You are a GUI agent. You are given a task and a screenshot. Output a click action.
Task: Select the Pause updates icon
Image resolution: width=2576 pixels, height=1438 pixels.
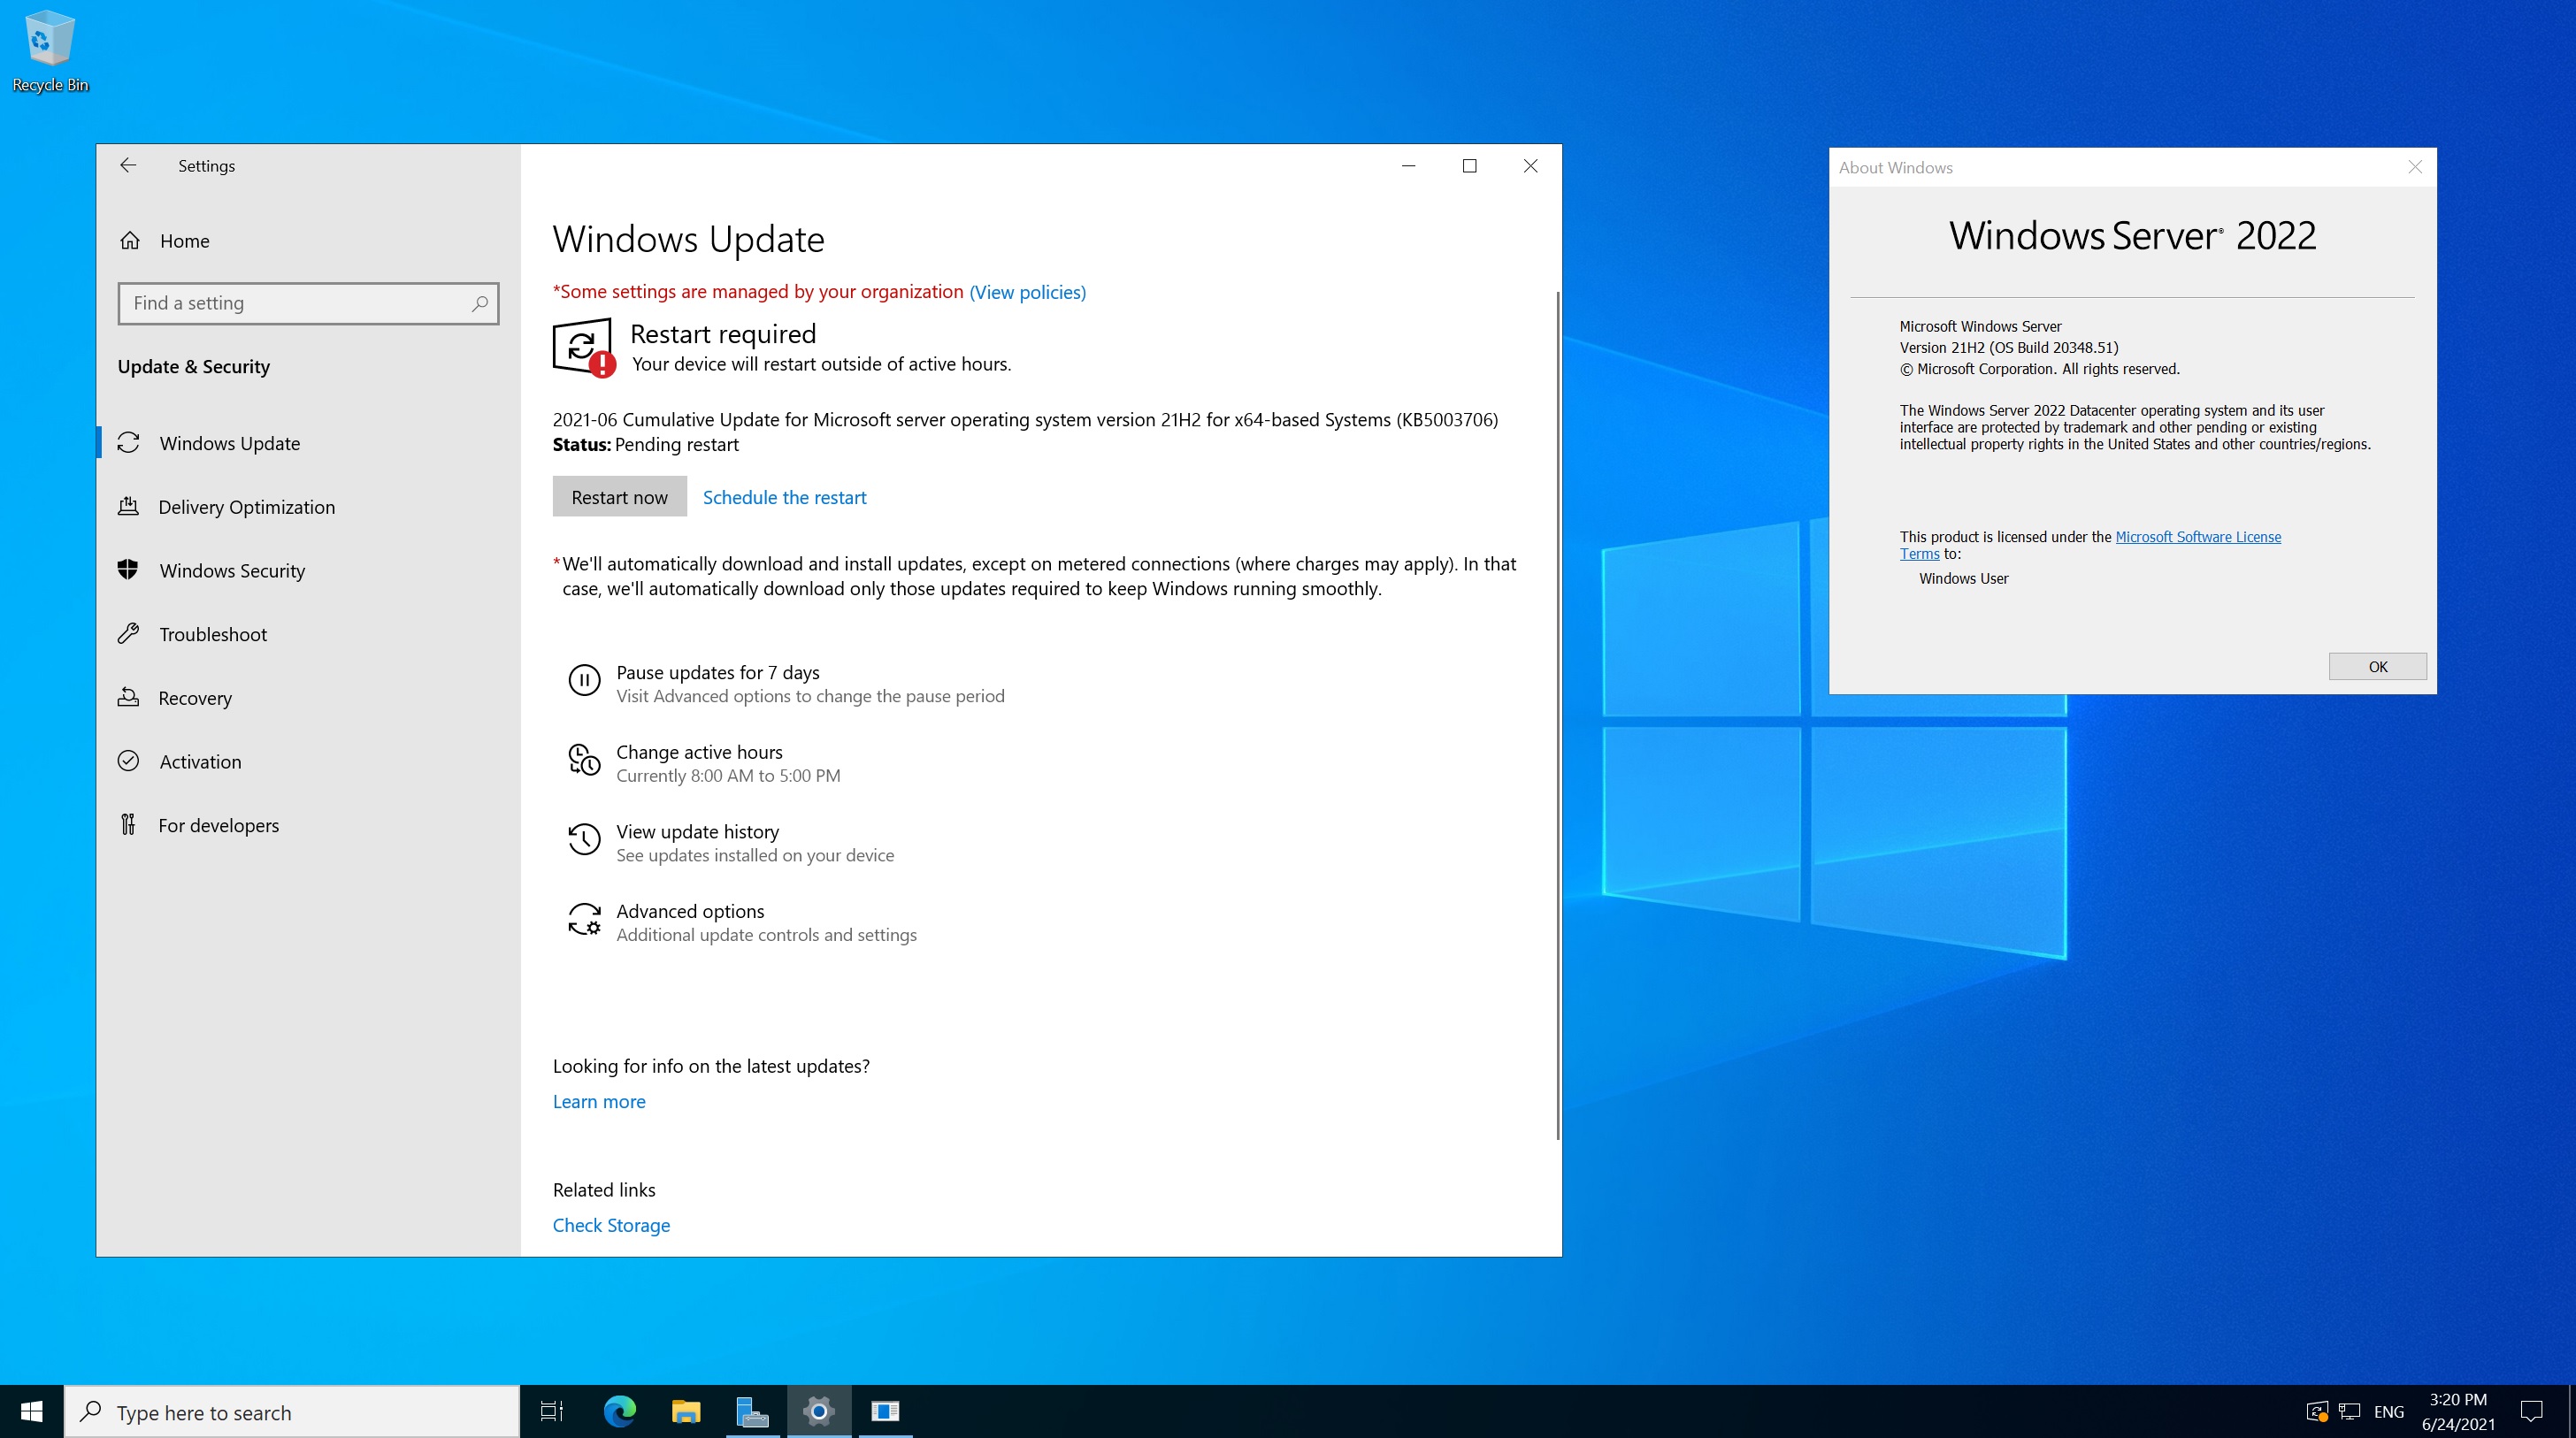click(x=584, y=680)
